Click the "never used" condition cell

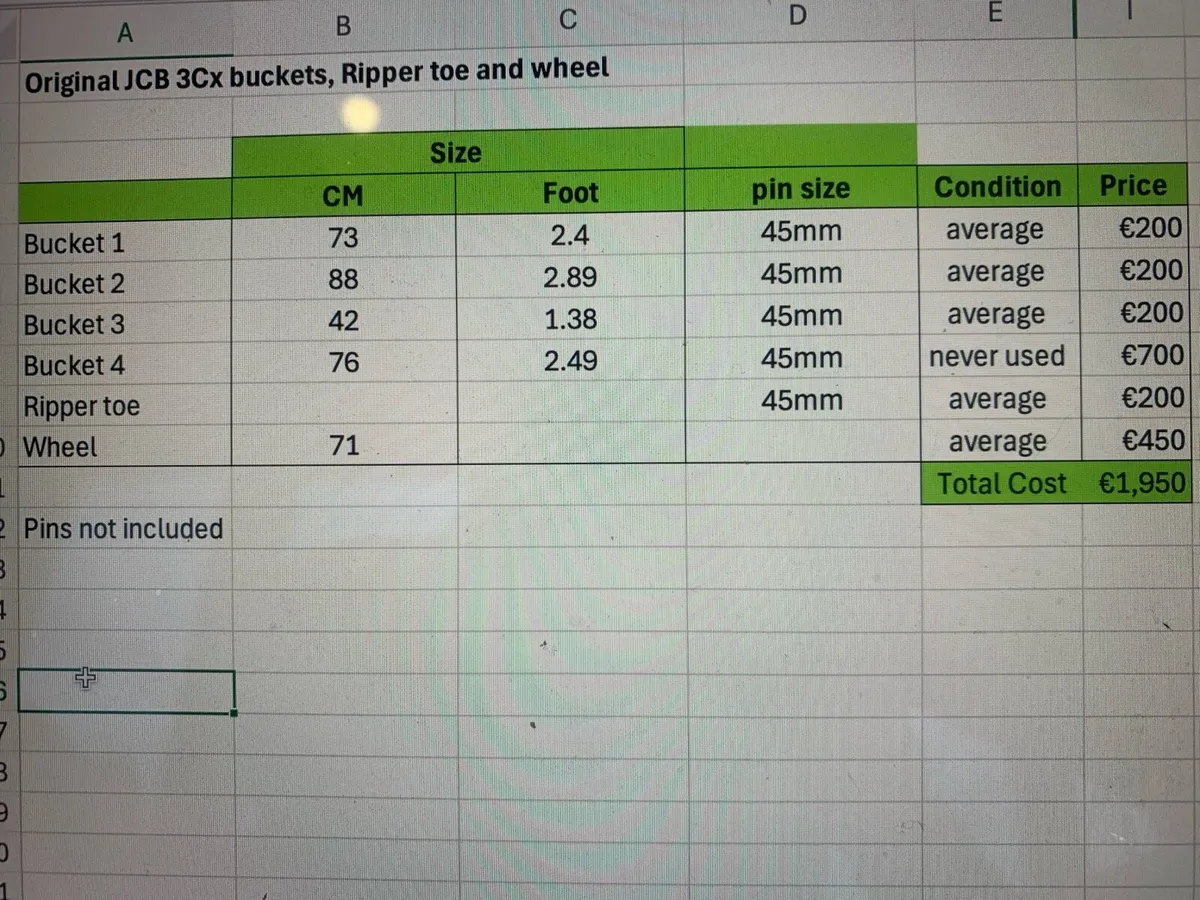997,356
